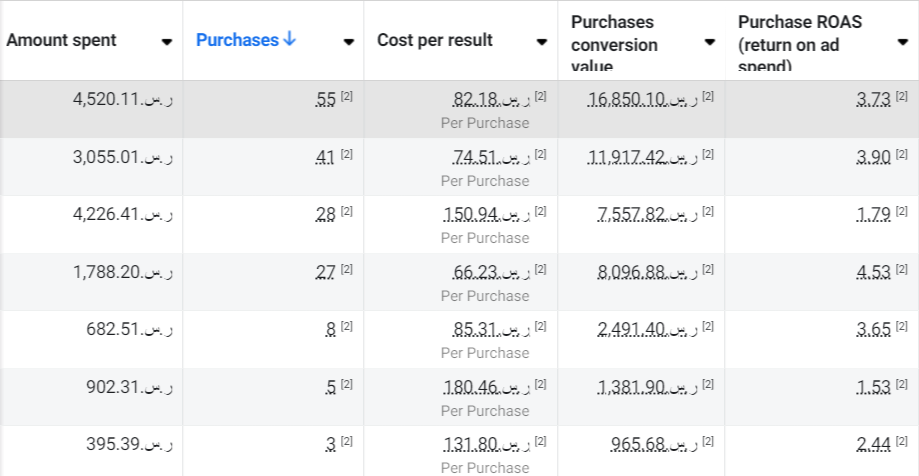The image size is (919, 476).
Task: Click the 4.53 ROAS value
Action: pos(873,271)
